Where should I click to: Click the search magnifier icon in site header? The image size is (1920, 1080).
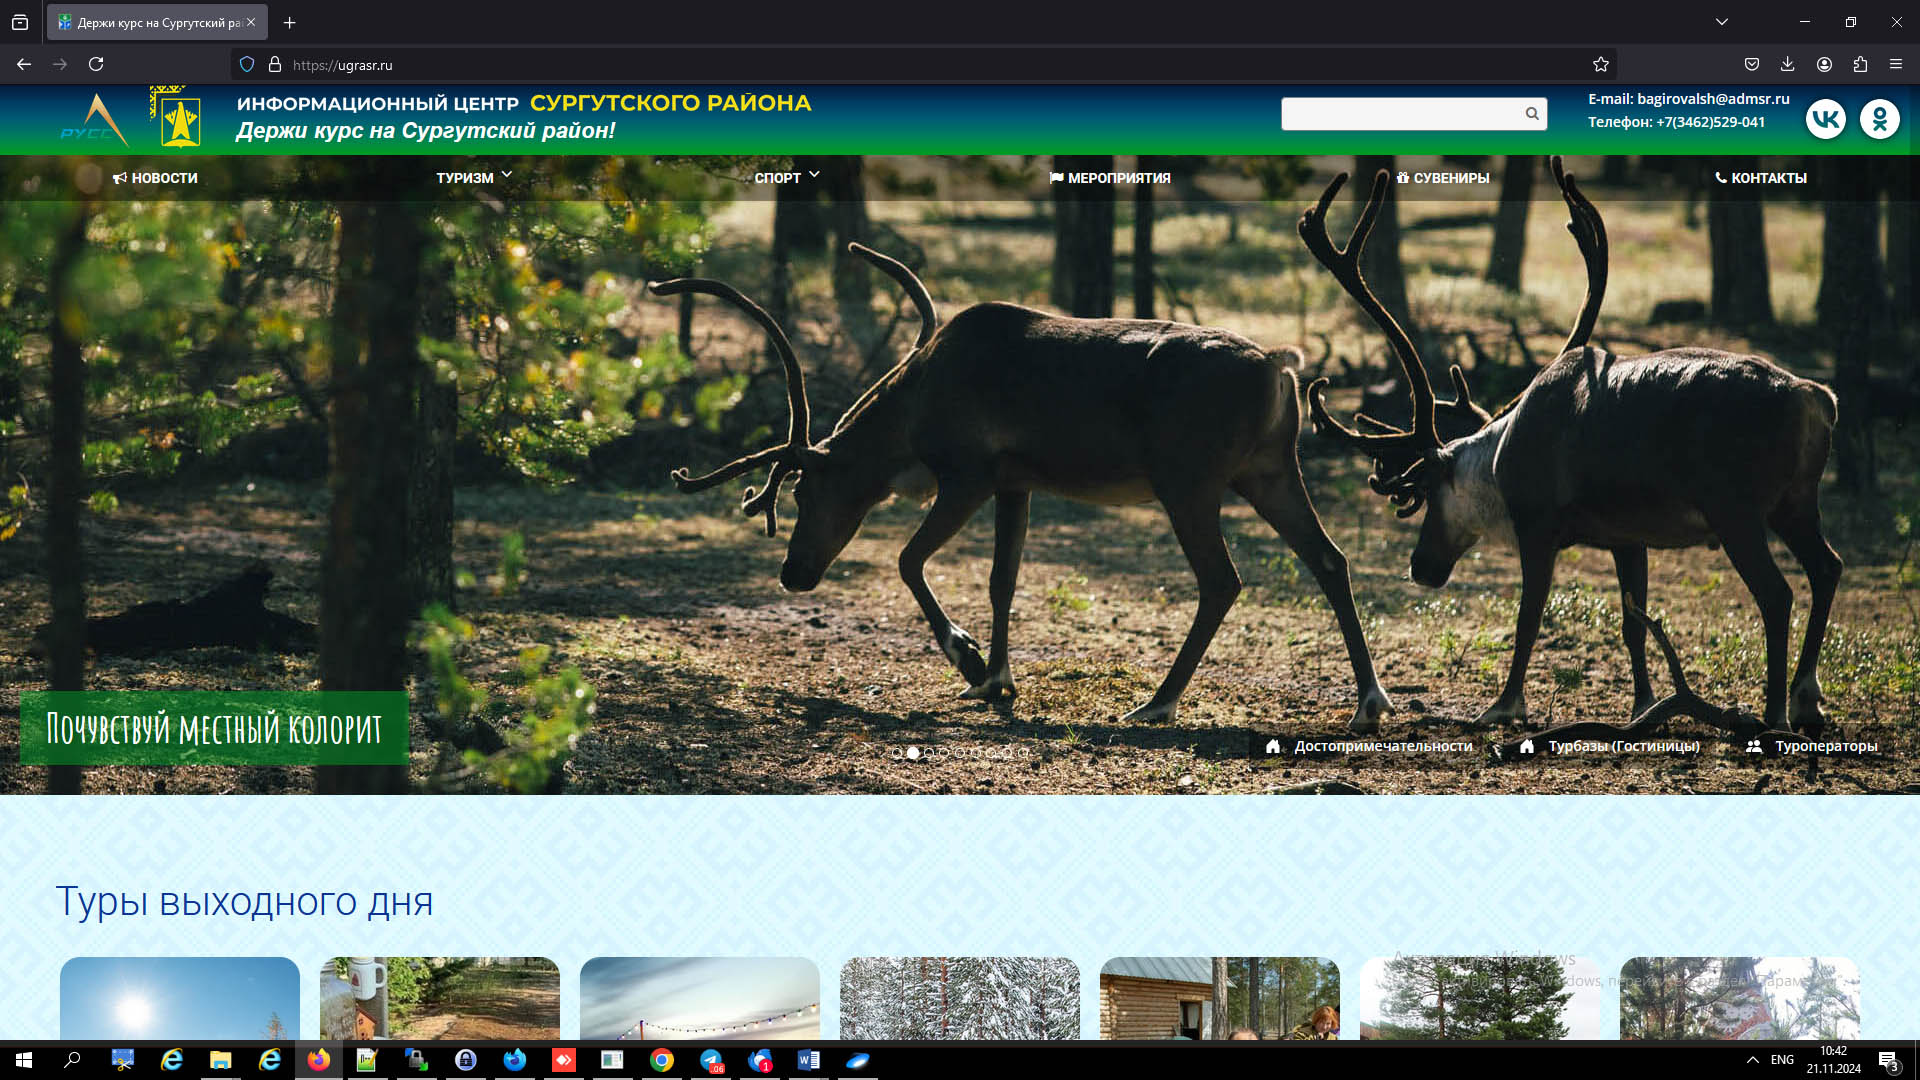pos(1531,114)
